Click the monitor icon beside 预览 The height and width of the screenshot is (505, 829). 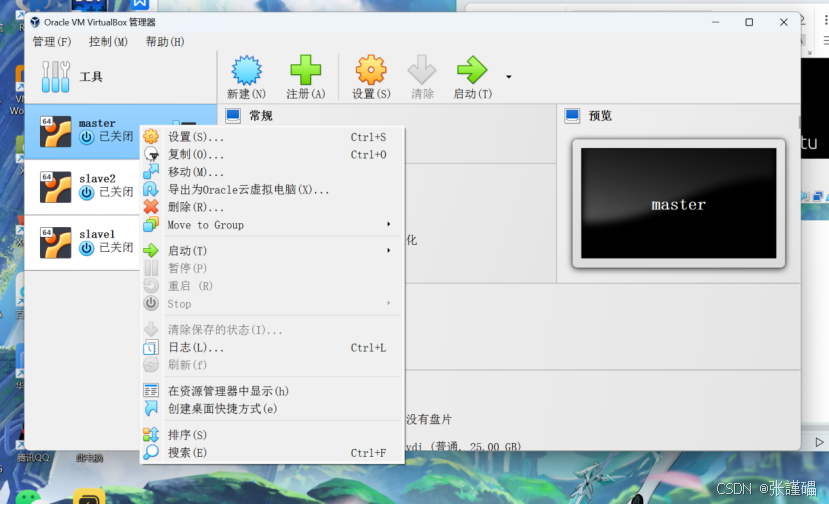tap(572, 116)
